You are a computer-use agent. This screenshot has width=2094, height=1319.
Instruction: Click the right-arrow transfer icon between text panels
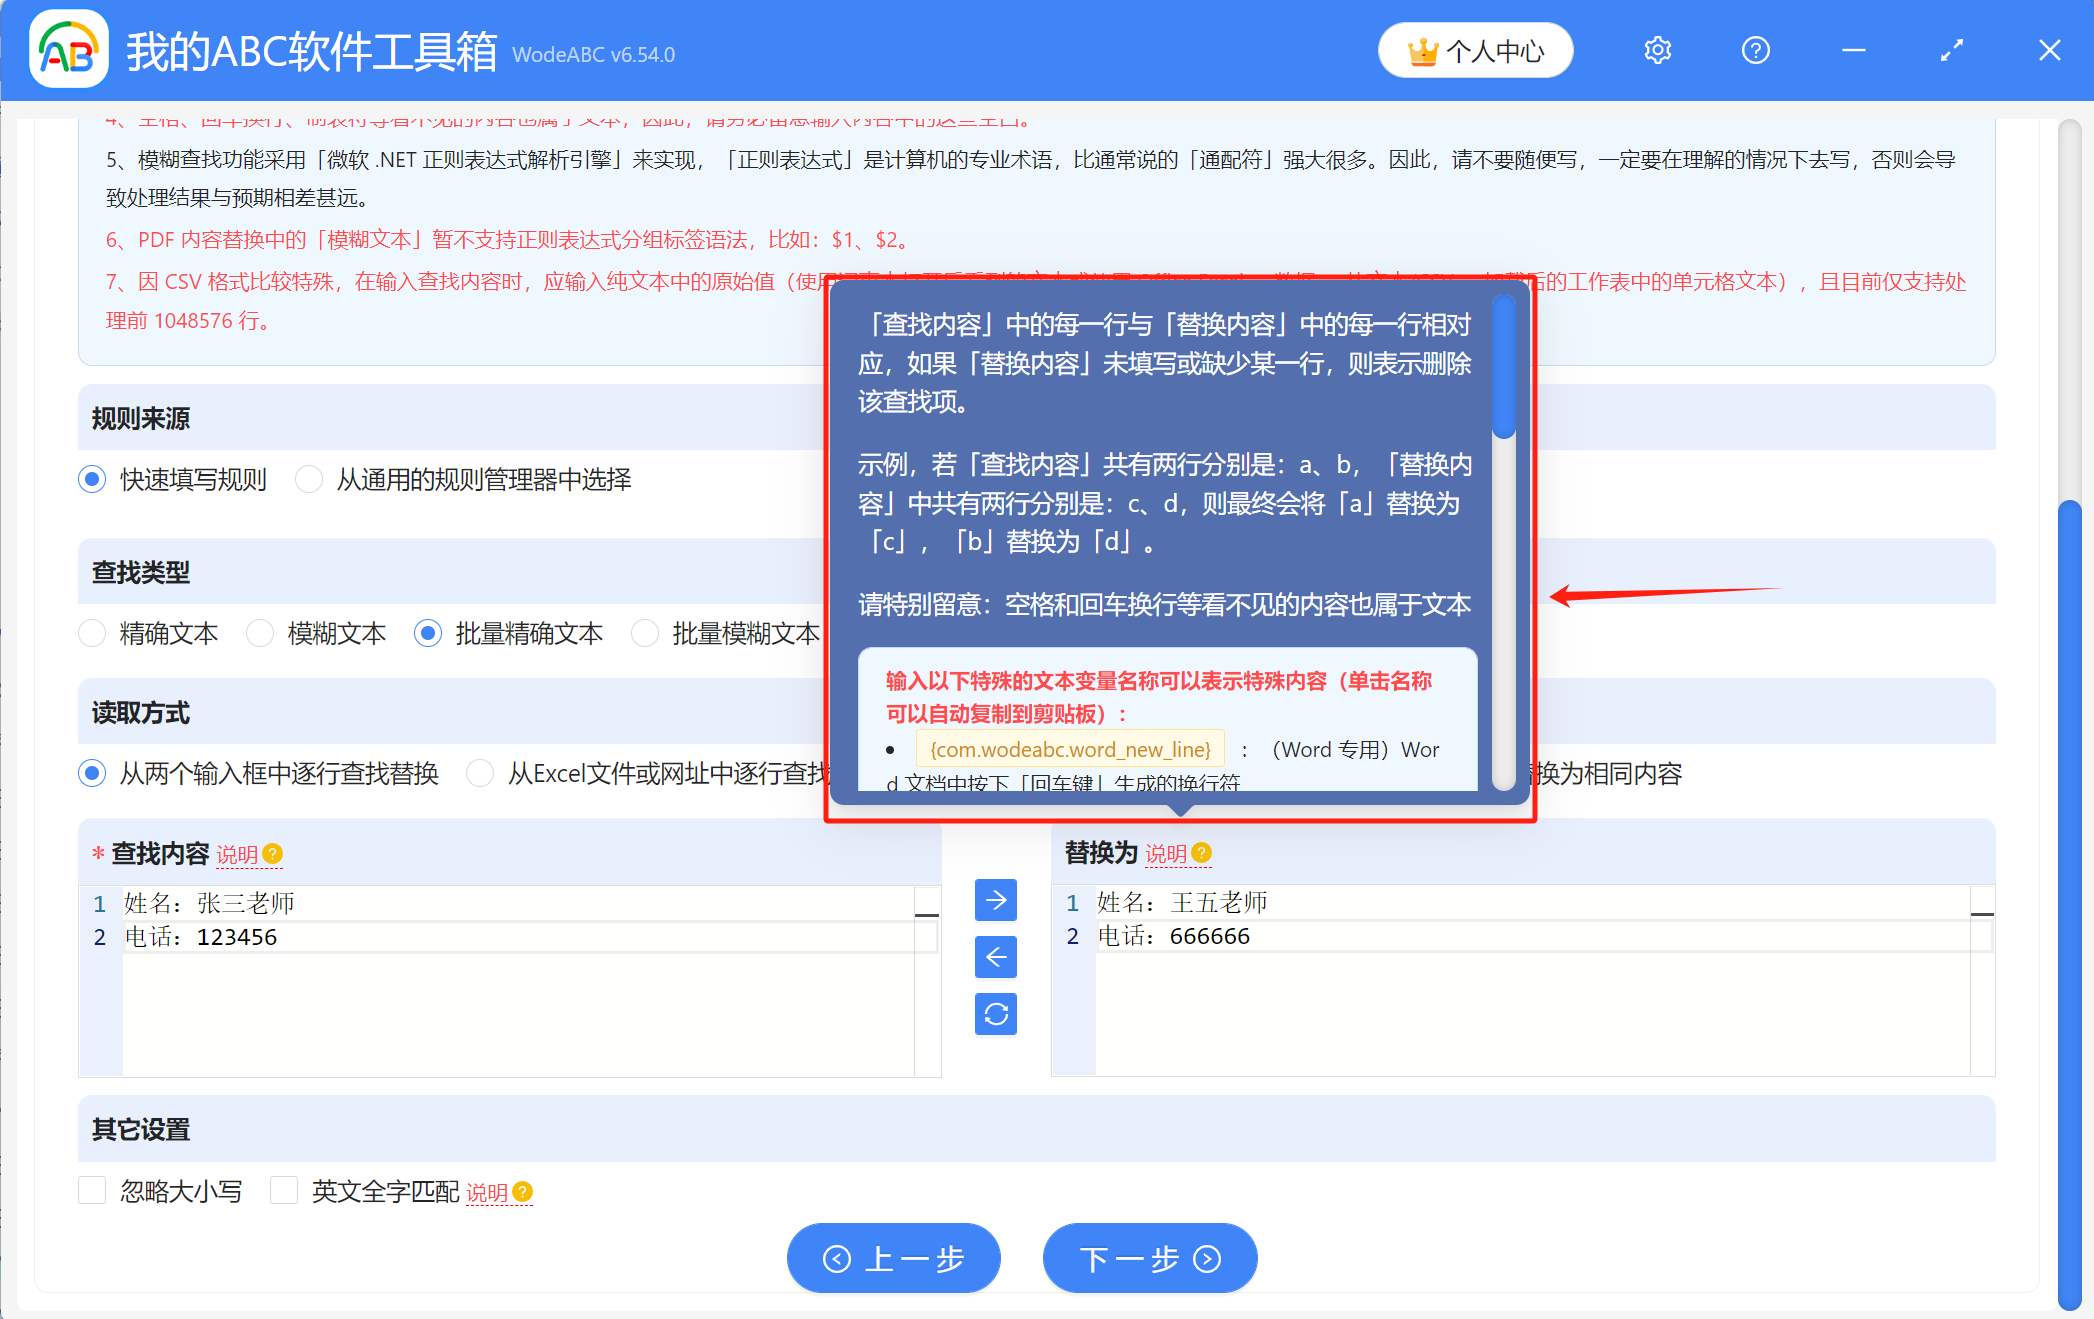pos(995,900)
